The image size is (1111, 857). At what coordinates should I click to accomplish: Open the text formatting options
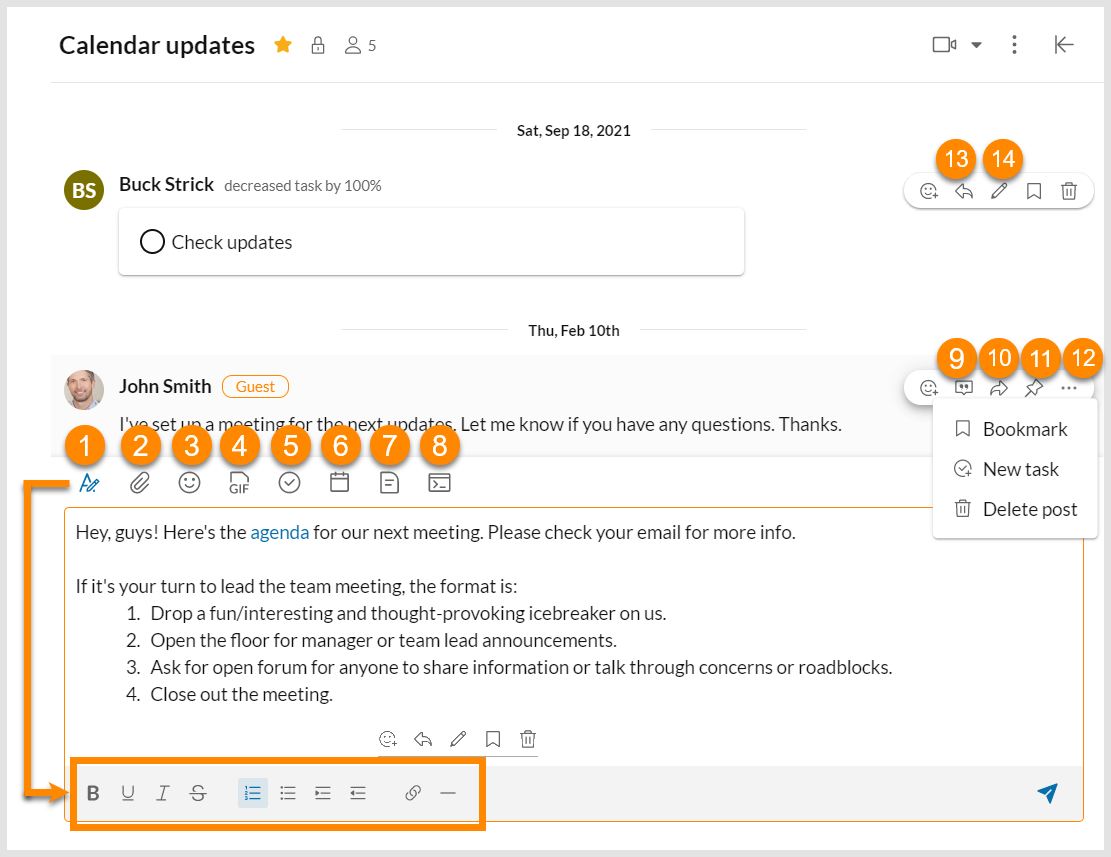pyautogui.click(x=90, y=482)
